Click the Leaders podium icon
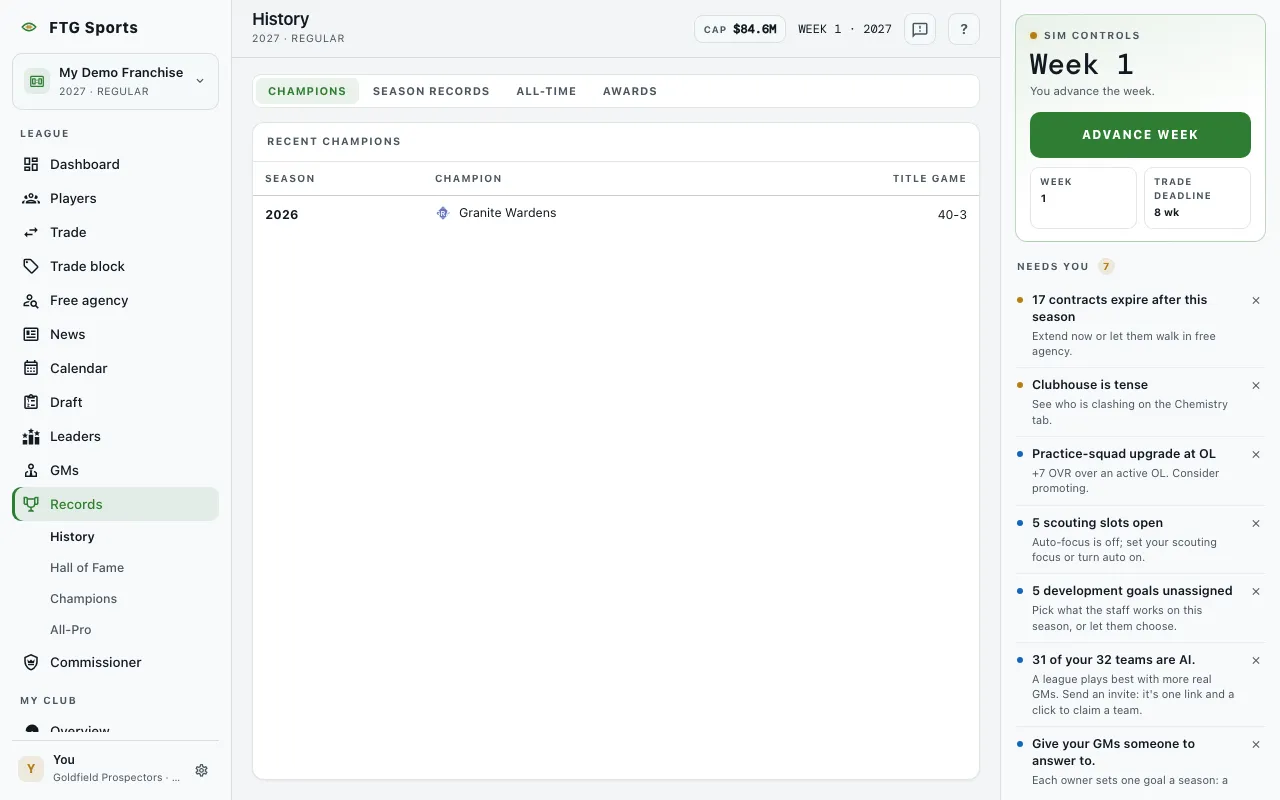This screenshot has width=1280, height=800. click(31, 436)
